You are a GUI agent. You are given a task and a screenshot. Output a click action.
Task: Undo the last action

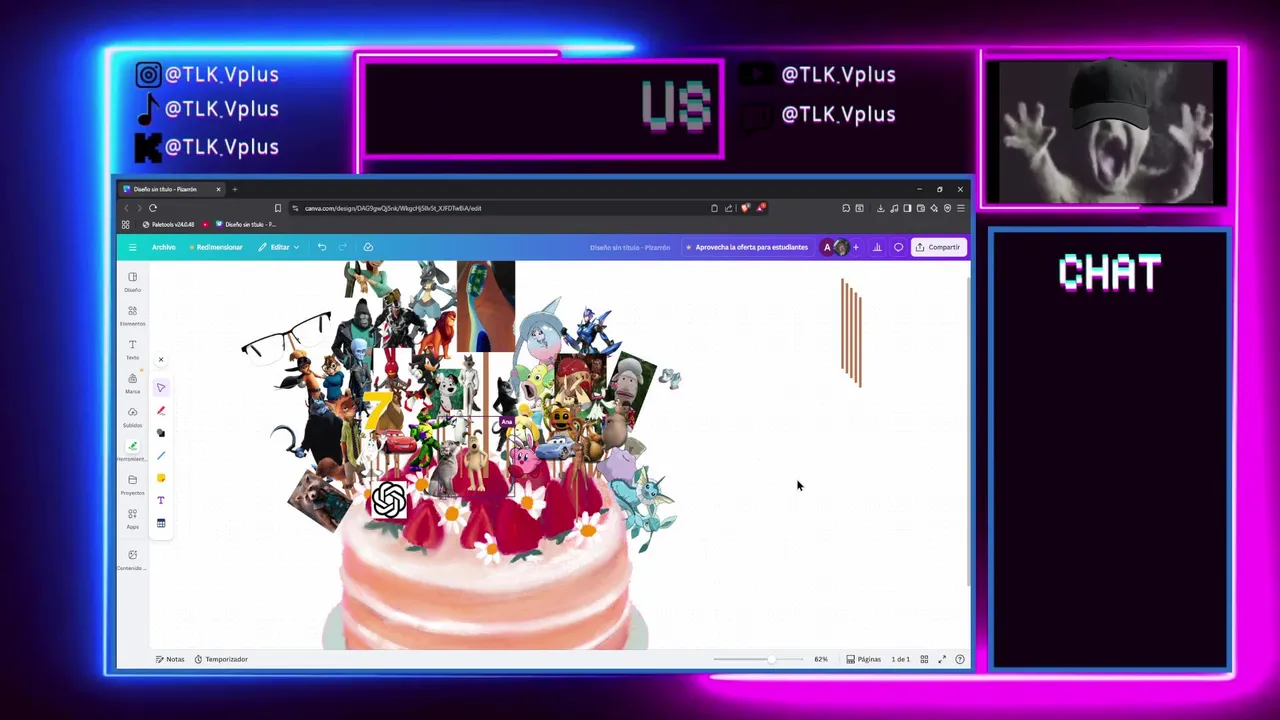point(322,247)
